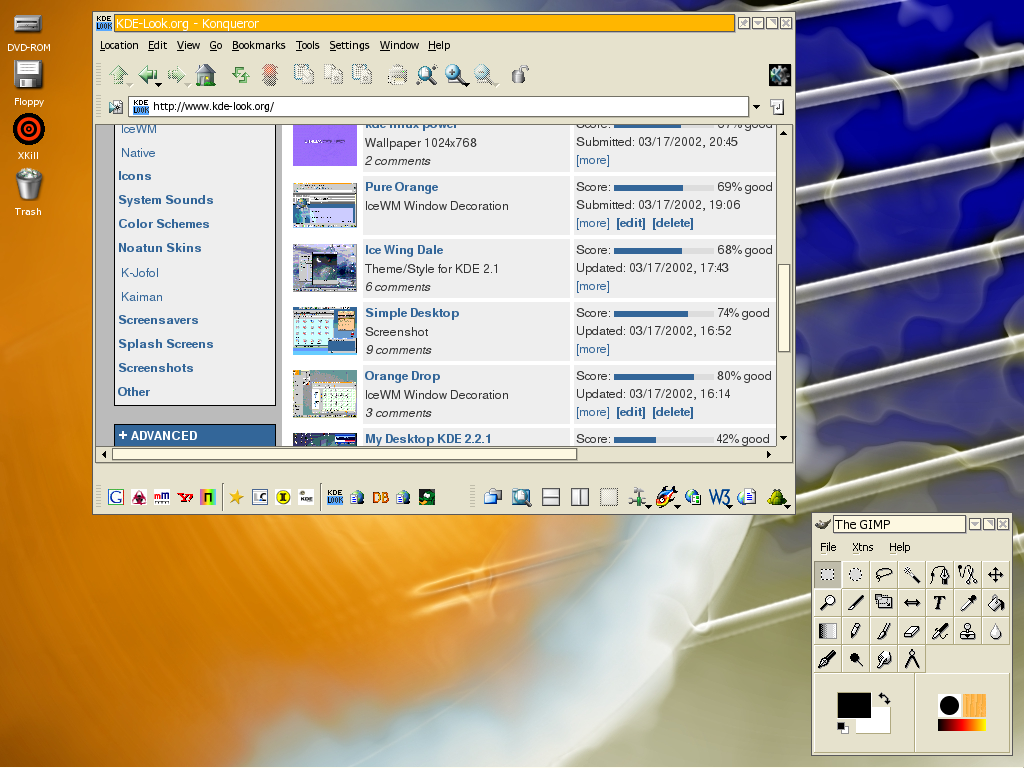
Task: Select the Clone stamp tool in GIMP
Action: [x=968, y=631]
